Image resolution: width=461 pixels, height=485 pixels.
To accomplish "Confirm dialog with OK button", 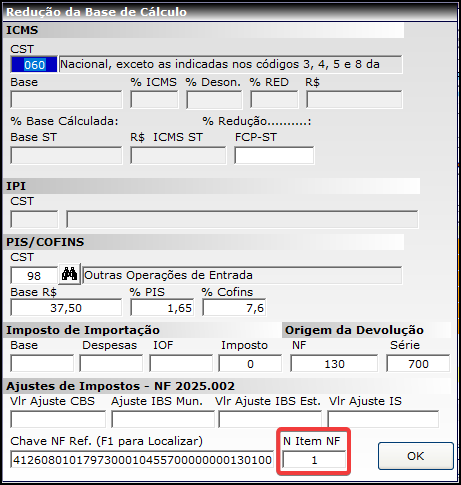I will click(416, 456).
